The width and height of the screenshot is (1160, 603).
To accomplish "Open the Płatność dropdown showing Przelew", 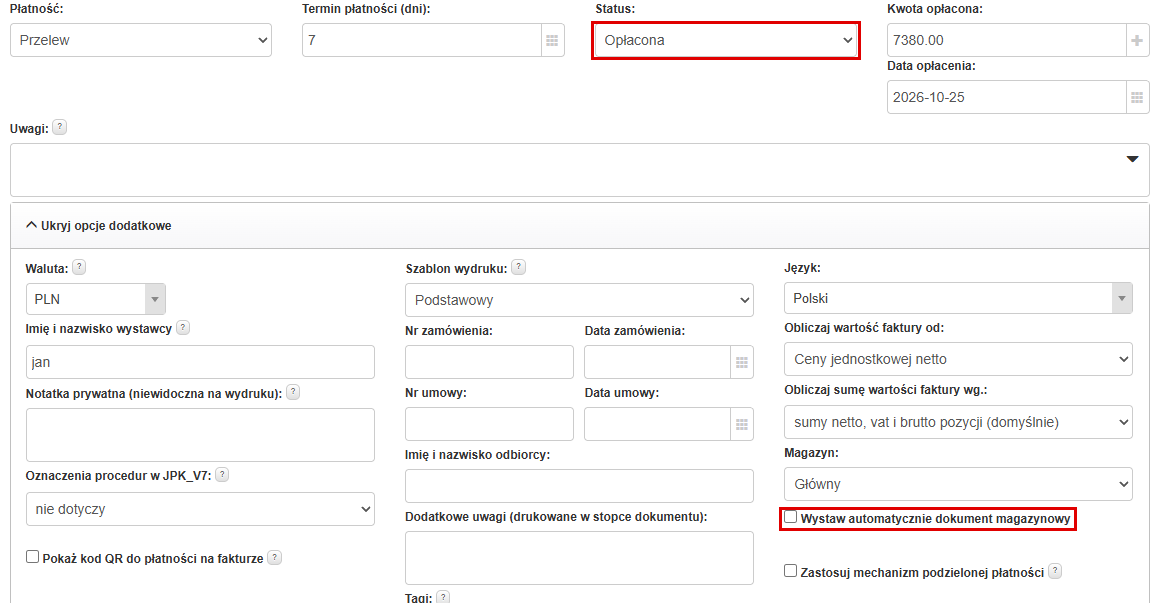I will pos(141,40).
